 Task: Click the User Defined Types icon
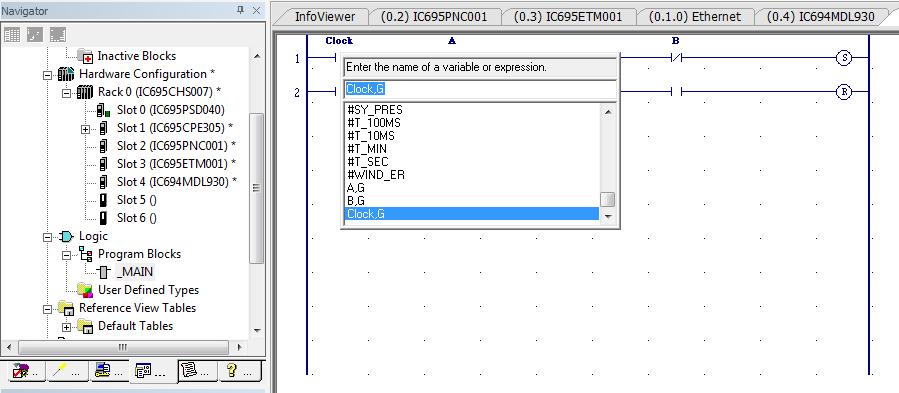pyautogui.click(x=85, y=290)
